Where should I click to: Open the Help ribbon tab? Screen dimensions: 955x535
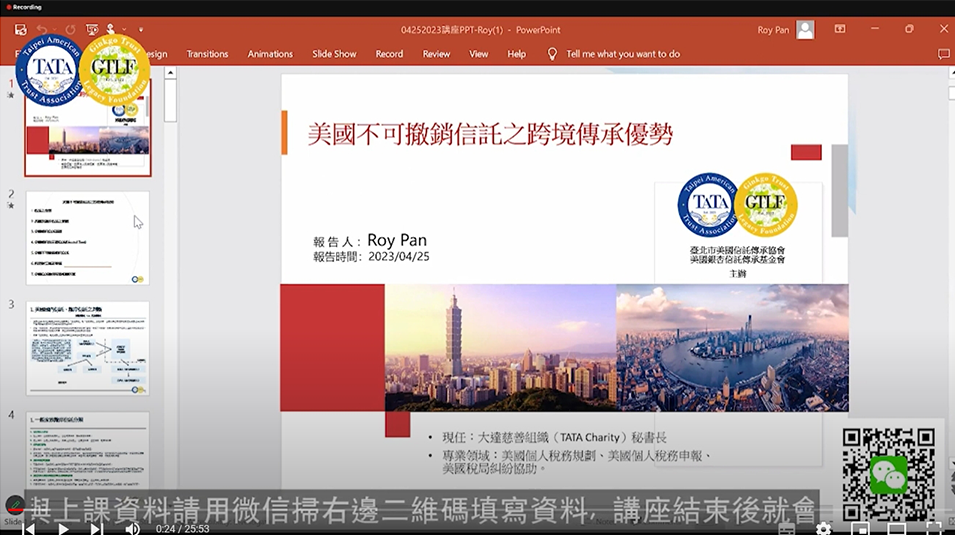(x=516, y=54)
